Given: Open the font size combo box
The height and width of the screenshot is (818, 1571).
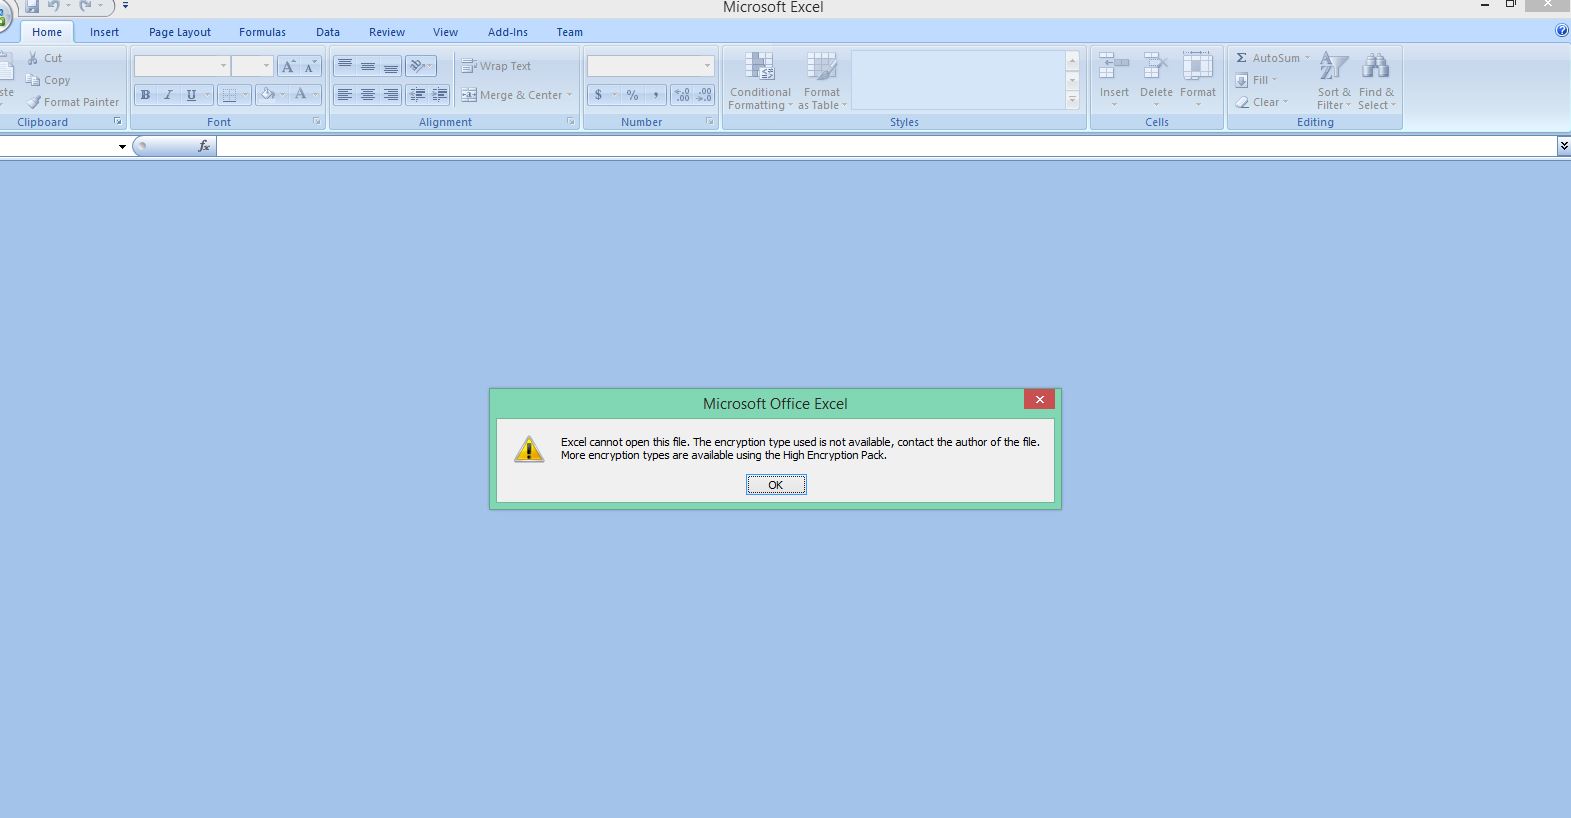Looking at the screenshot, I should click(252, 66).
